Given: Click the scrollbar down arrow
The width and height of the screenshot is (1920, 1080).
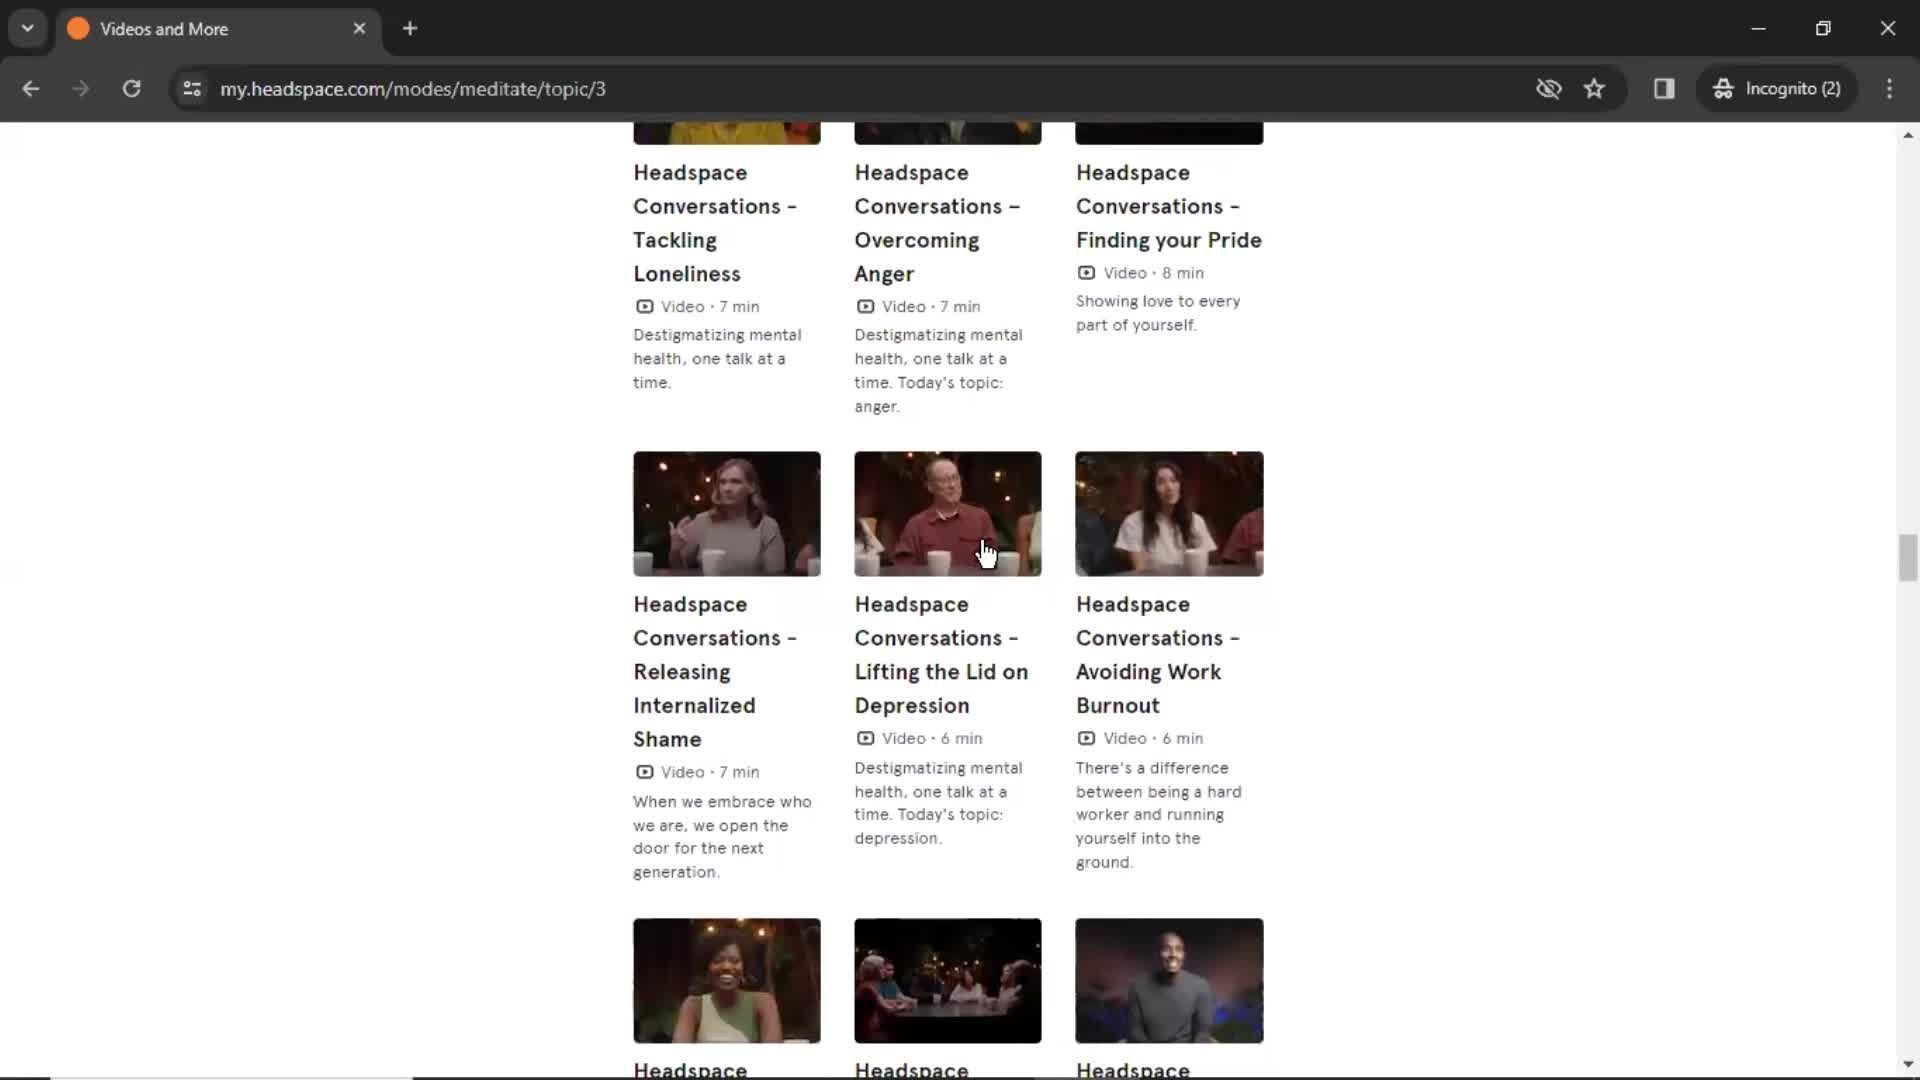Looking at the screenshot, I should click(1908, 1065).
